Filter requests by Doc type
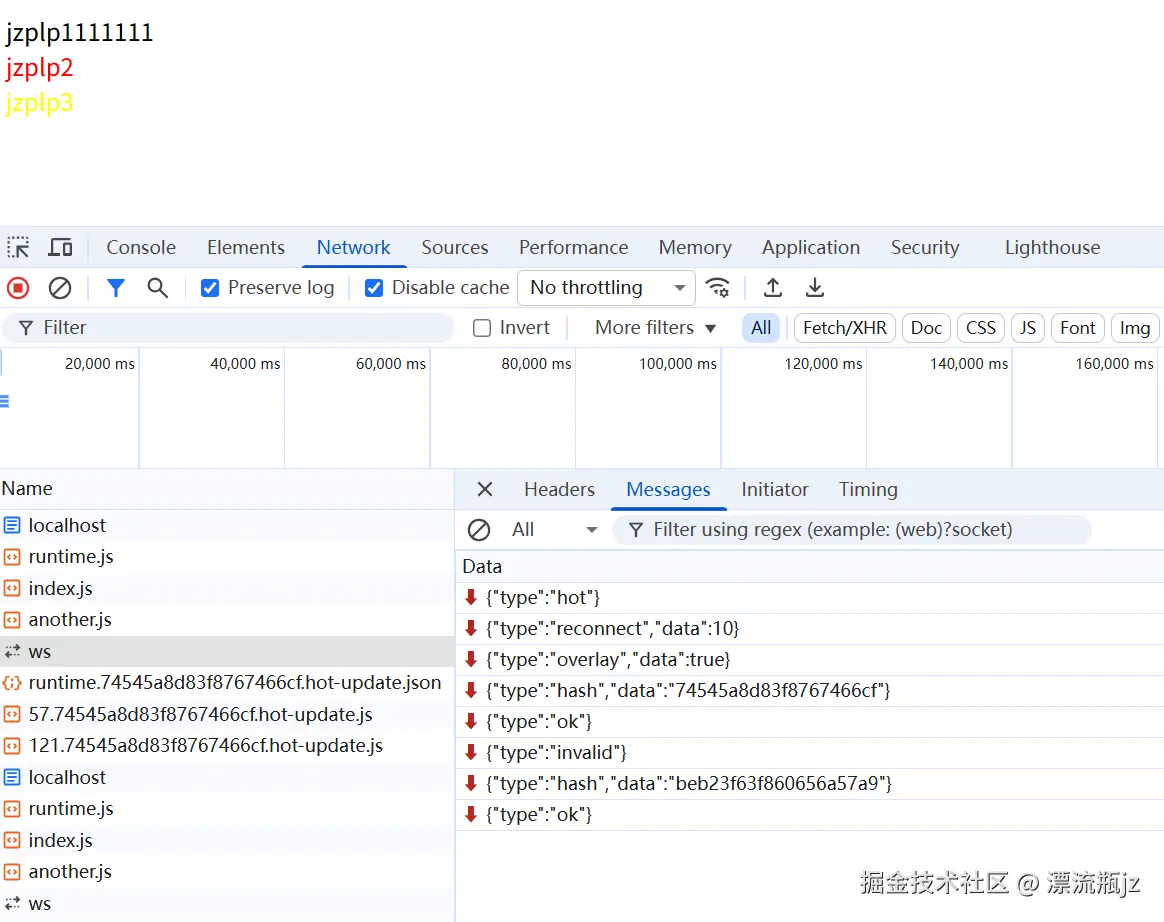 tap(926, 328)
